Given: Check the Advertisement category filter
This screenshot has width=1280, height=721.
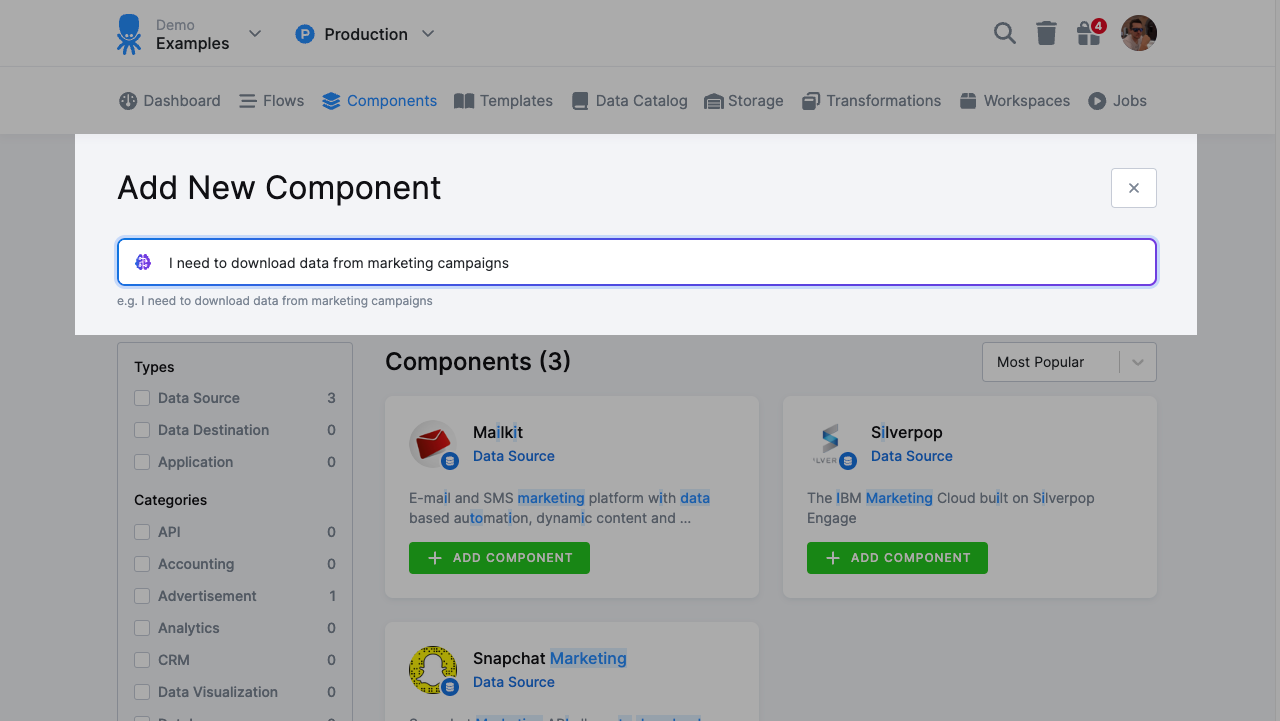Looking at the screenshot, I should tap(142, 596).
